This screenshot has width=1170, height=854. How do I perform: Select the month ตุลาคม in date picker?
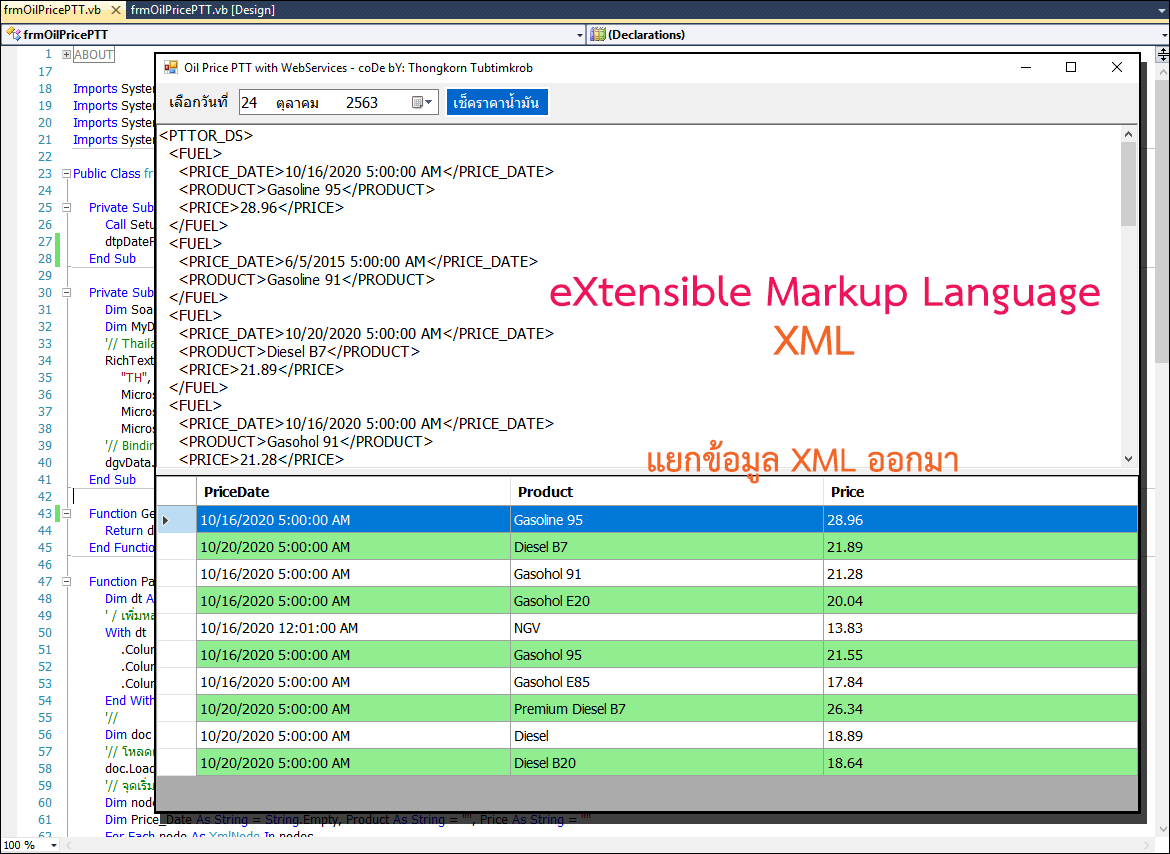[x=297, y=103]
